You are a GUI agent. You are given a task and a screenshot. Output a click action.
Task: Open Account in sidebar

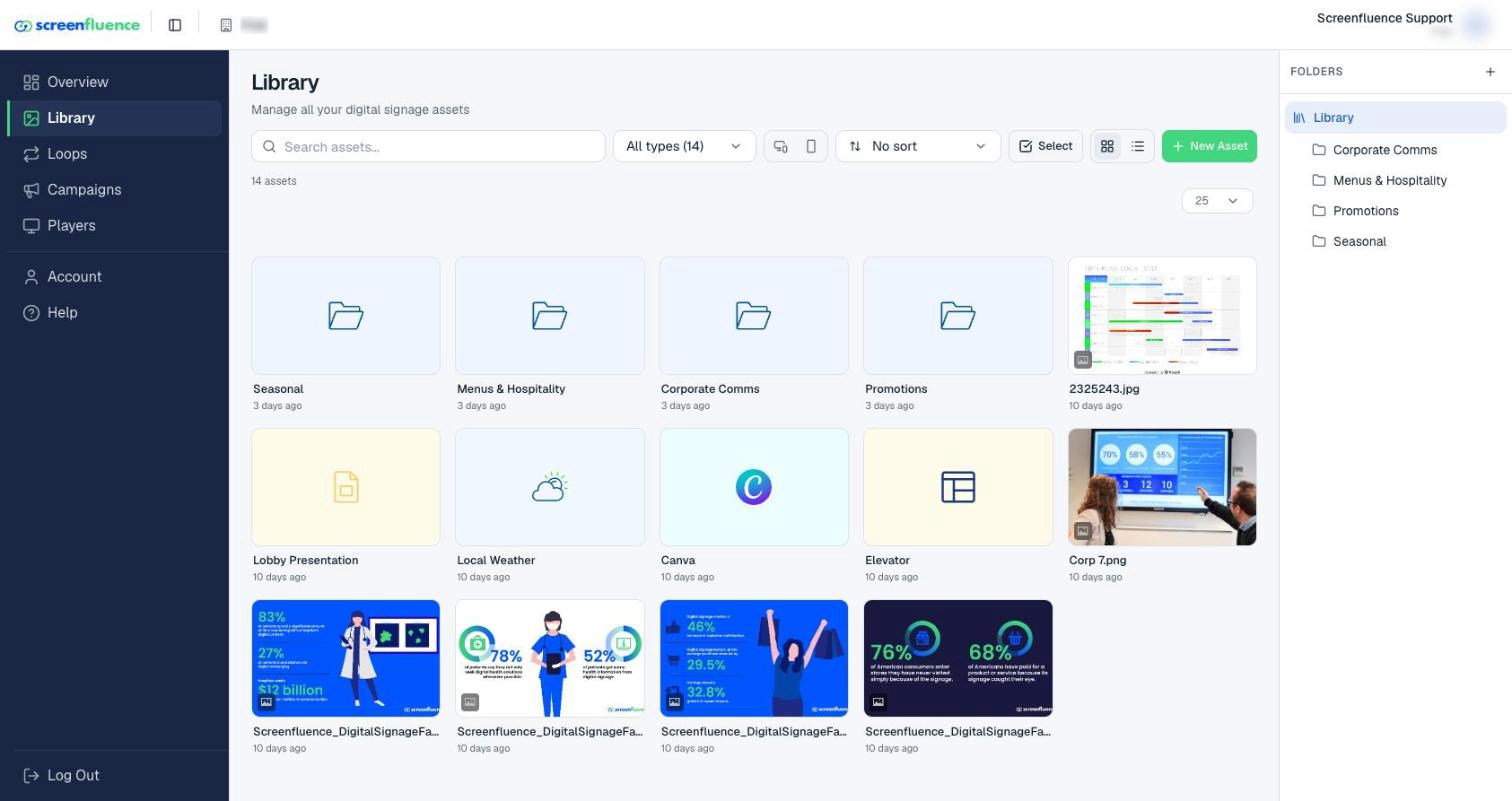pyautogui.click(x=115, y=277)
